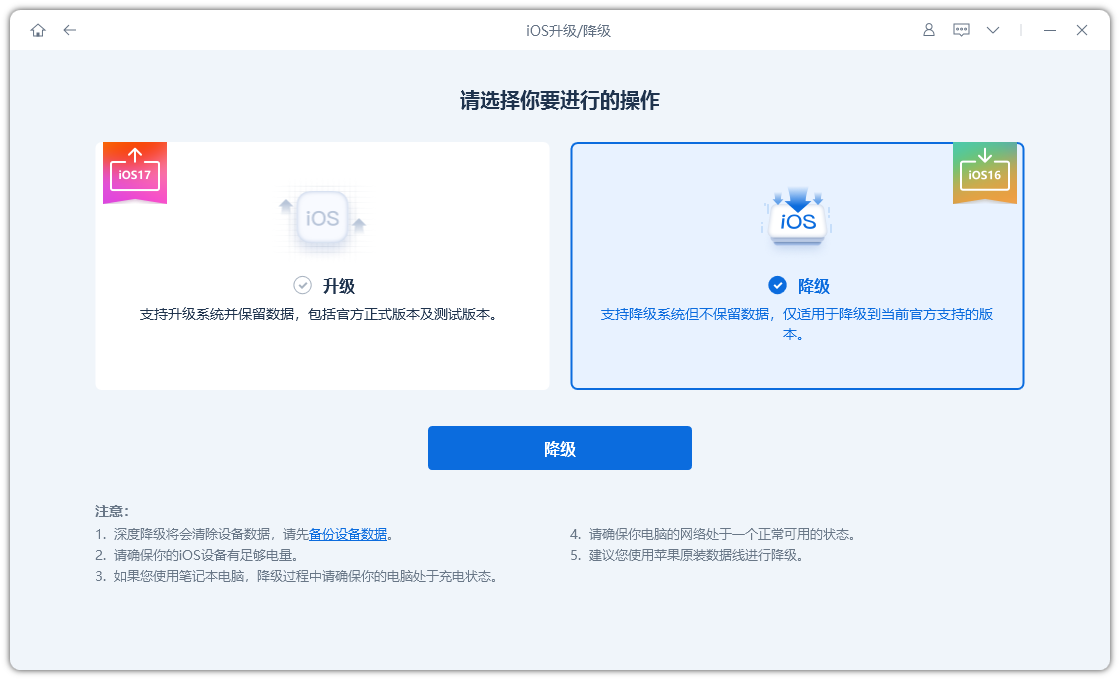
Task: Expand the chevron dropdown in the title bar
Action: (x=992, y=30)
